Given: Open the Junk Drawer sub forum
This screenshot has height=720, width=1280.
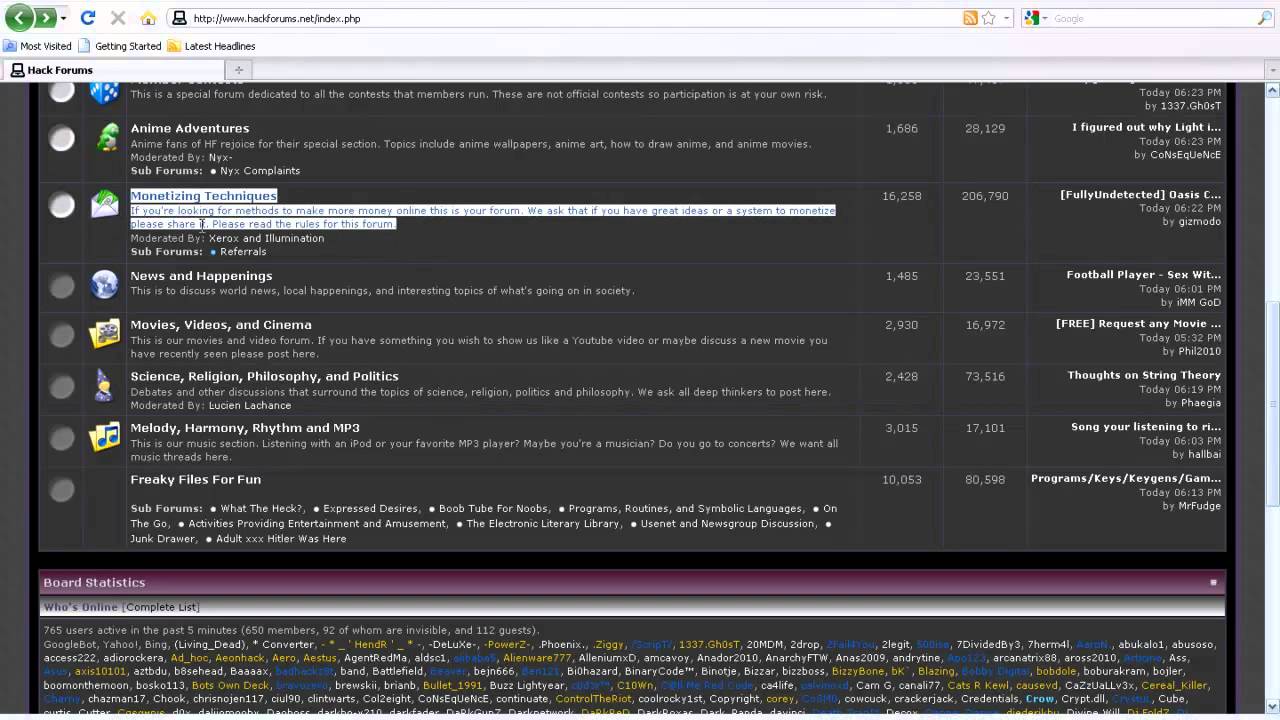Looking at the screenshot, I should tap(163, 539).
